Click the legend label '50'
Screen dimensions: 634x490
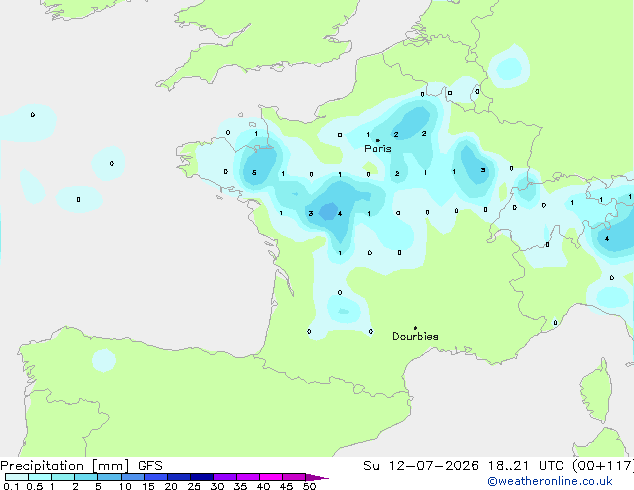click(x=310, y=486)
